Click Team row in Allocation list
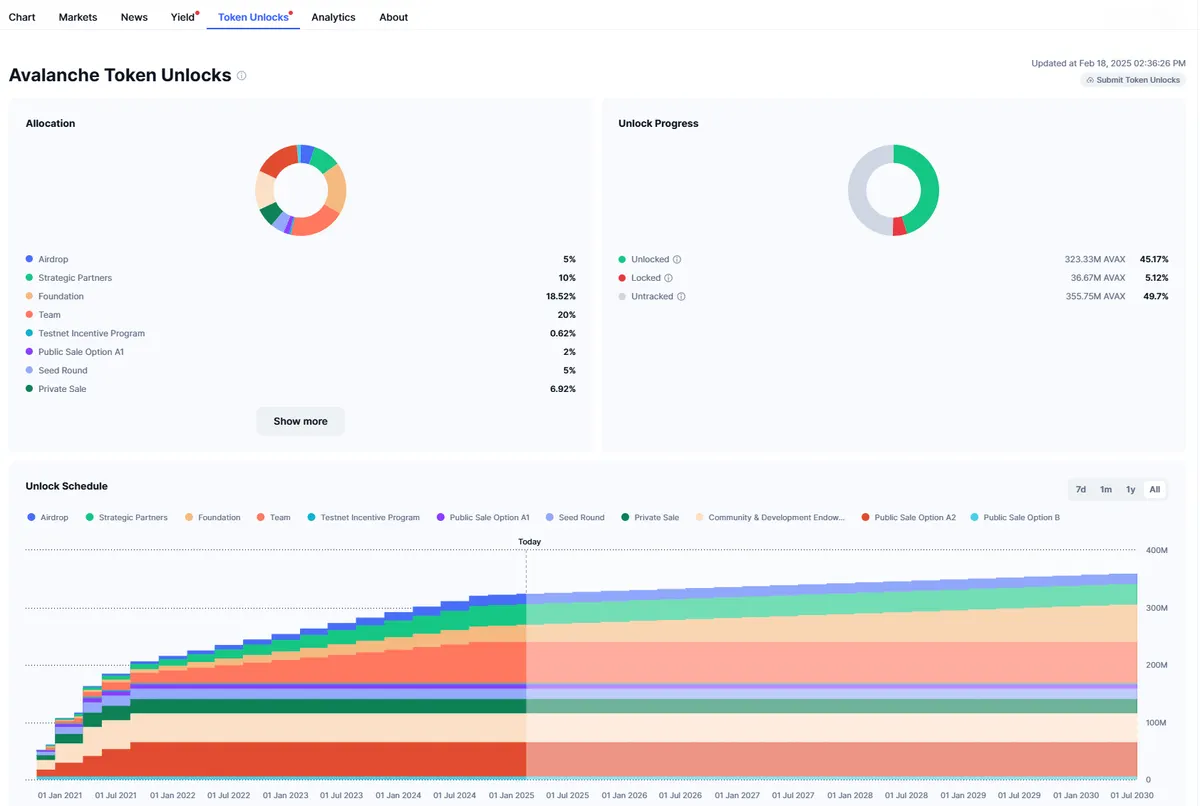This screenshot has height=806, width=1200. coord(300,315)
